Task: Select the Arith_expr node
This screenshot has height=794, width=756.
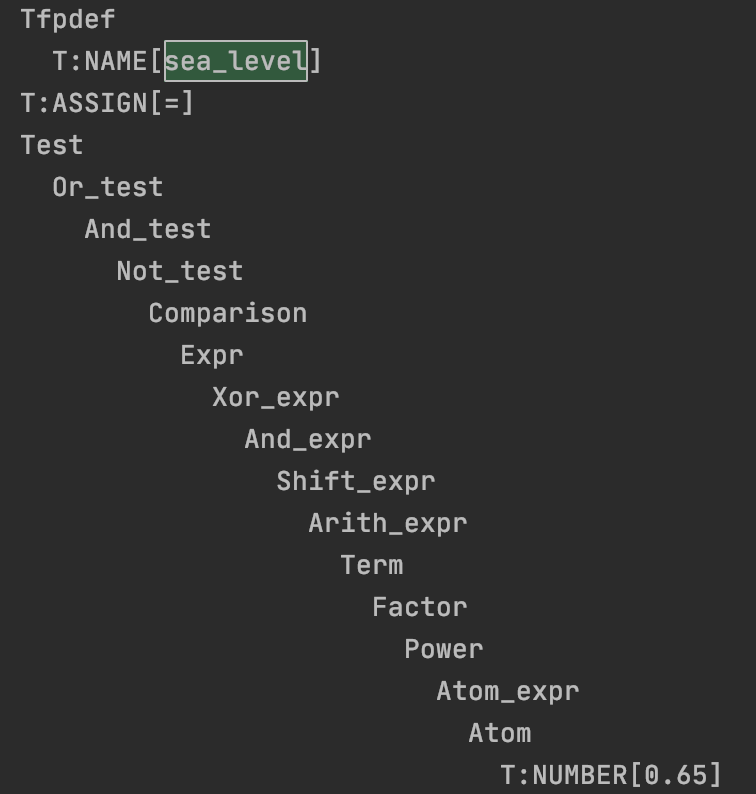Action: (388, 524)
